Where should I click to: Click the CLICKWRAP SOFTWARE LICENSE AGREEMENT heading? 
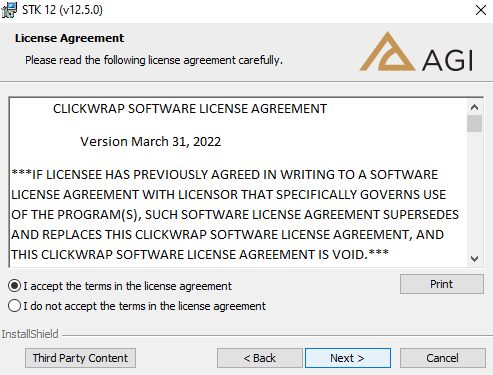point(190,109)
